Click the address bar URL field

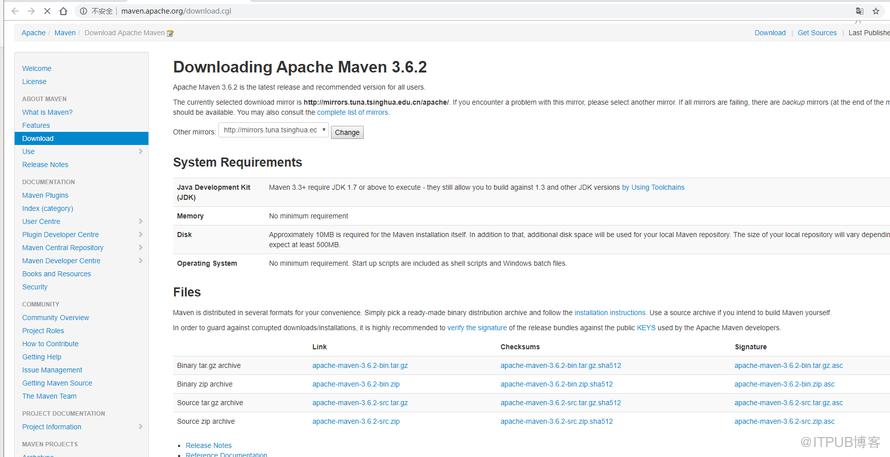(454, 11)
